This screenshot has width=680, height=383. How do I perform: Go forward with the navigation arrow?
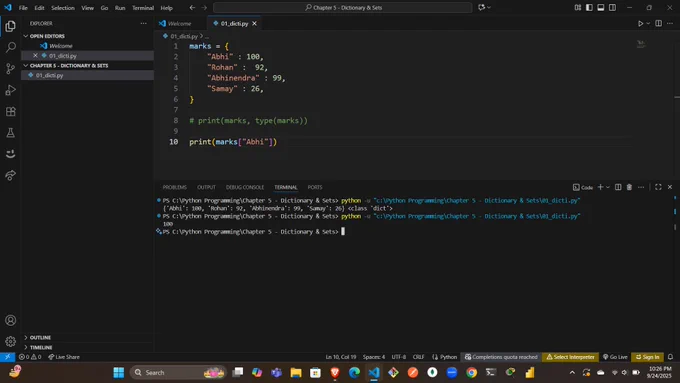(x=204, y=7)
